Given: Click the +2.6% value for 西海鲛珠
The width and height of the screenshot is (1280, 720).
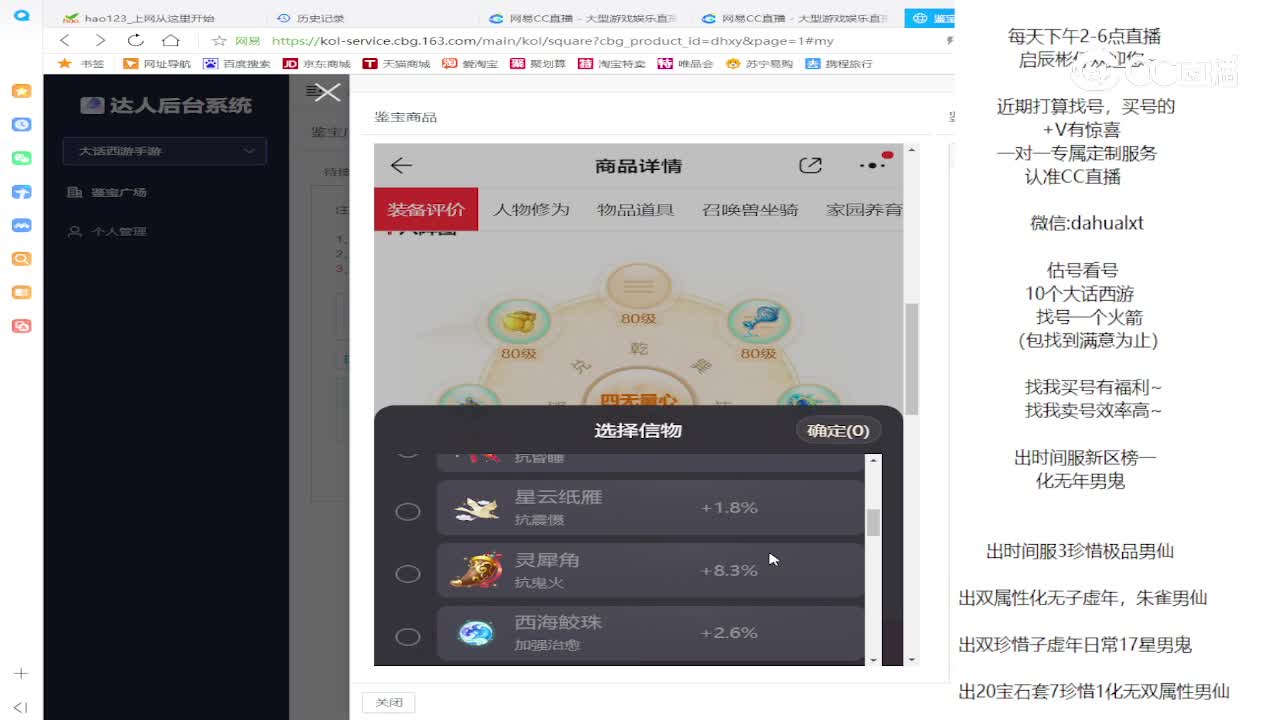Looking at the screenshot, I should pyautogui.click(x=729, y=633).
